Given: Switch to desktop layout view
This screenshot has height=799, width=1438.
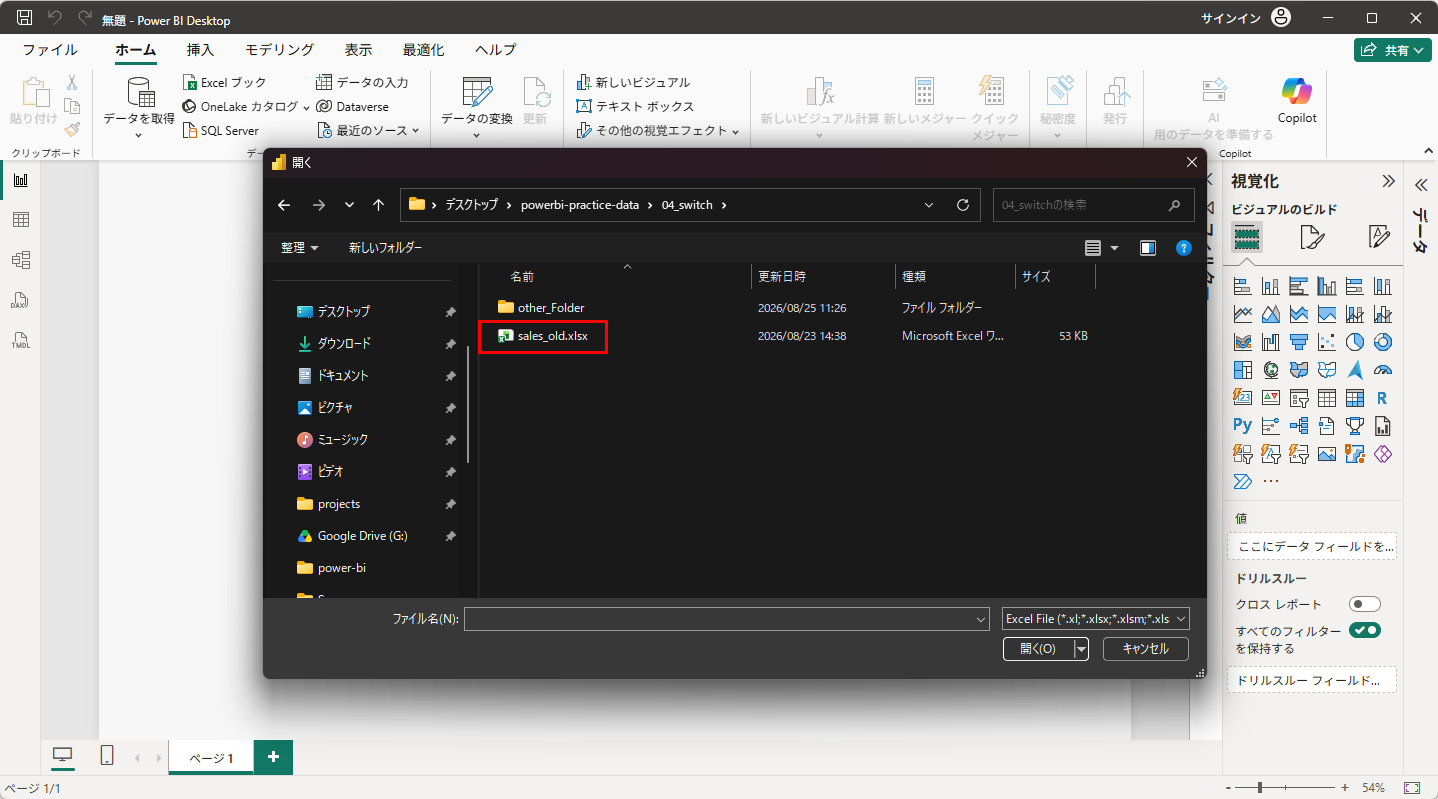Looking at the screenshot, I should click(62, 757).
